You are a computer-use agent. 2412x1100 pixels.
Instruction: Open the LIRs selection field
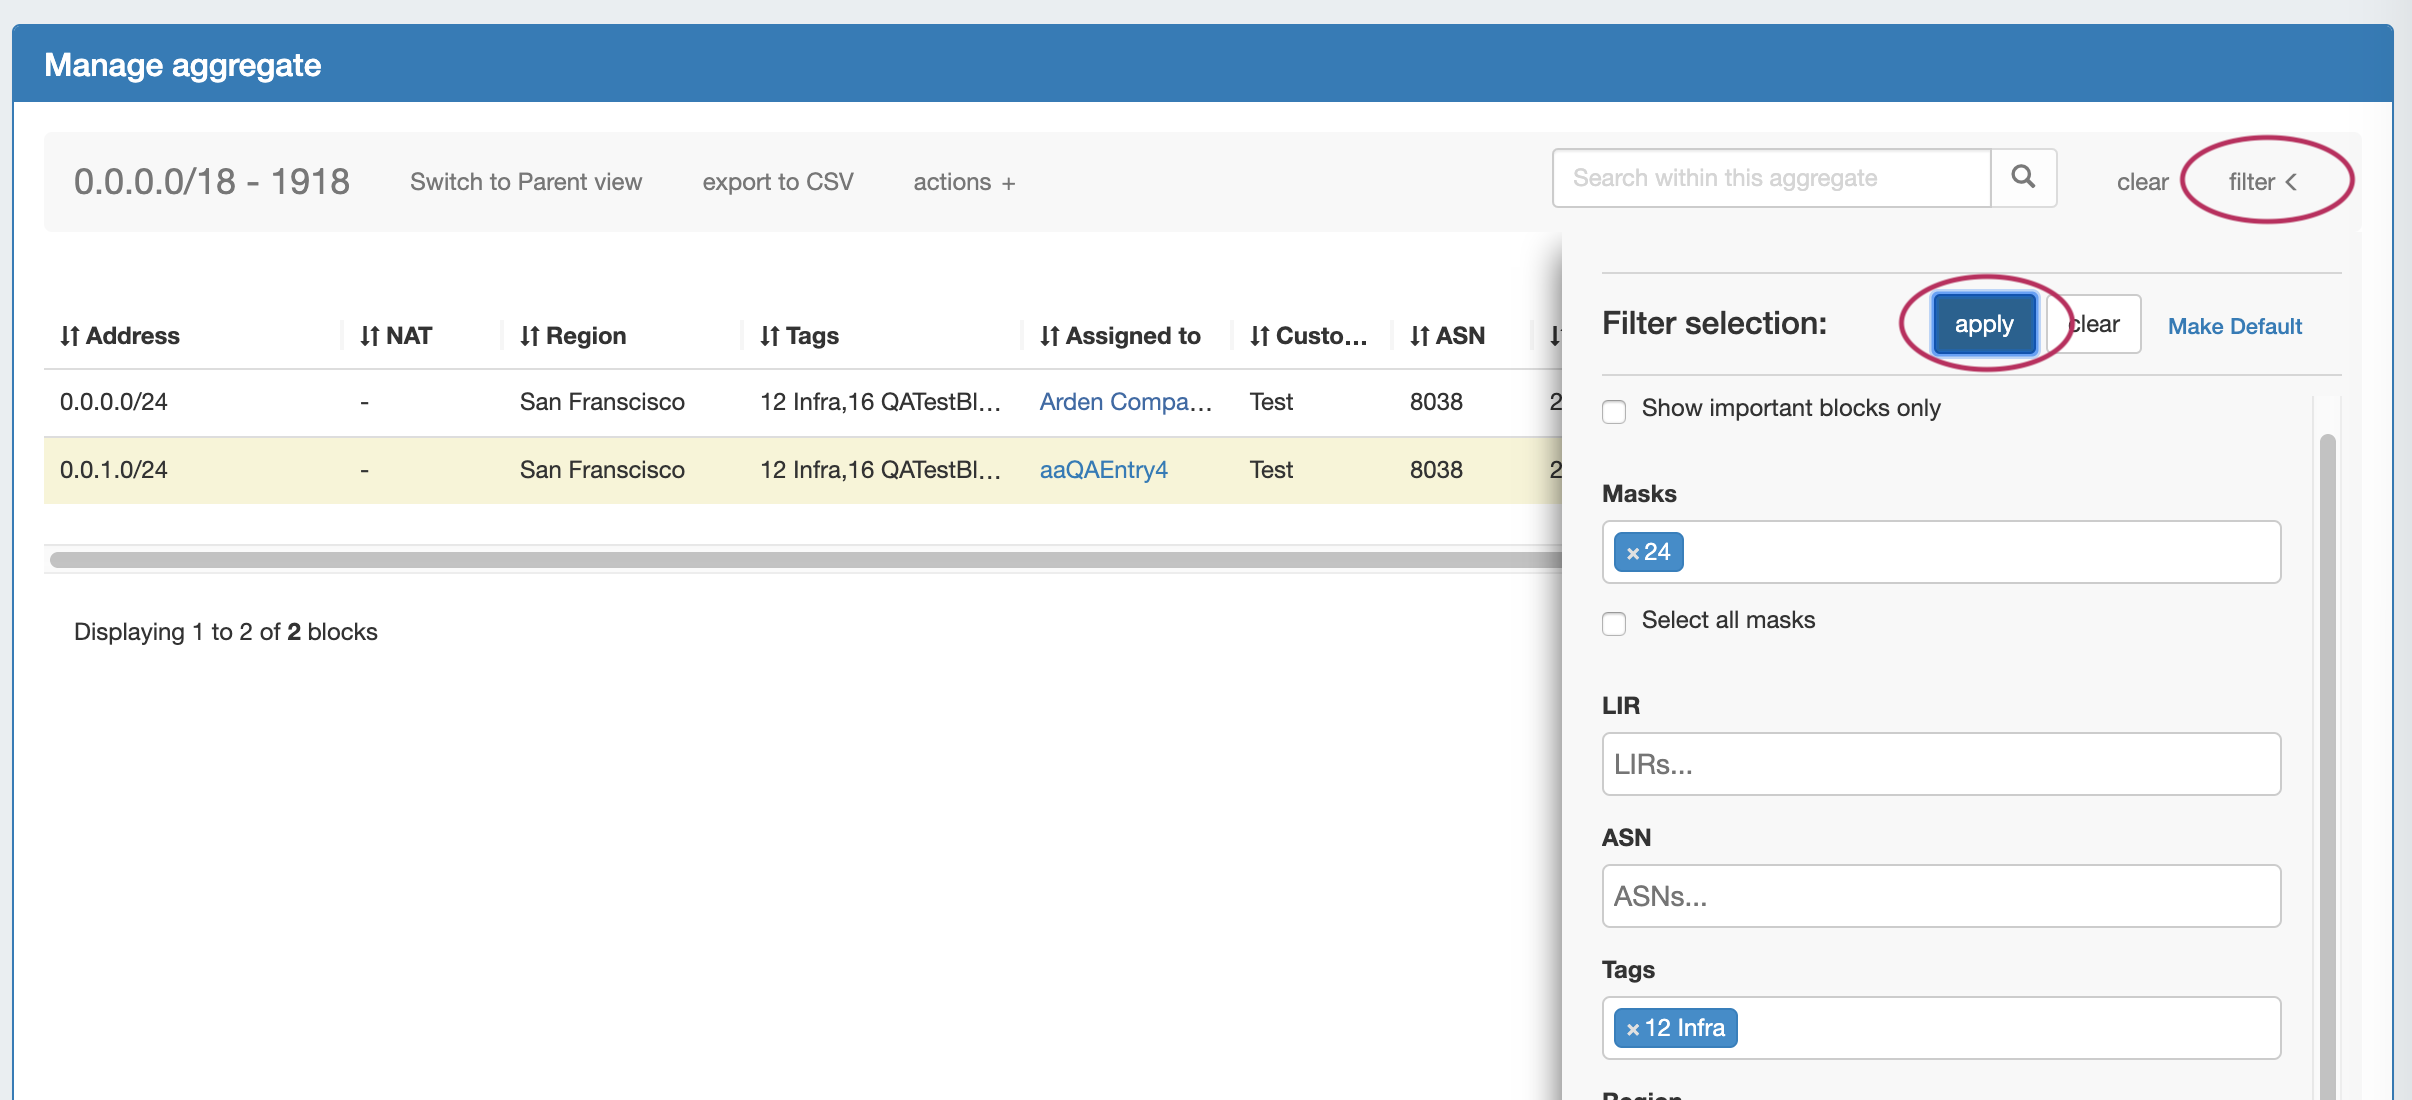(1940, 764)
